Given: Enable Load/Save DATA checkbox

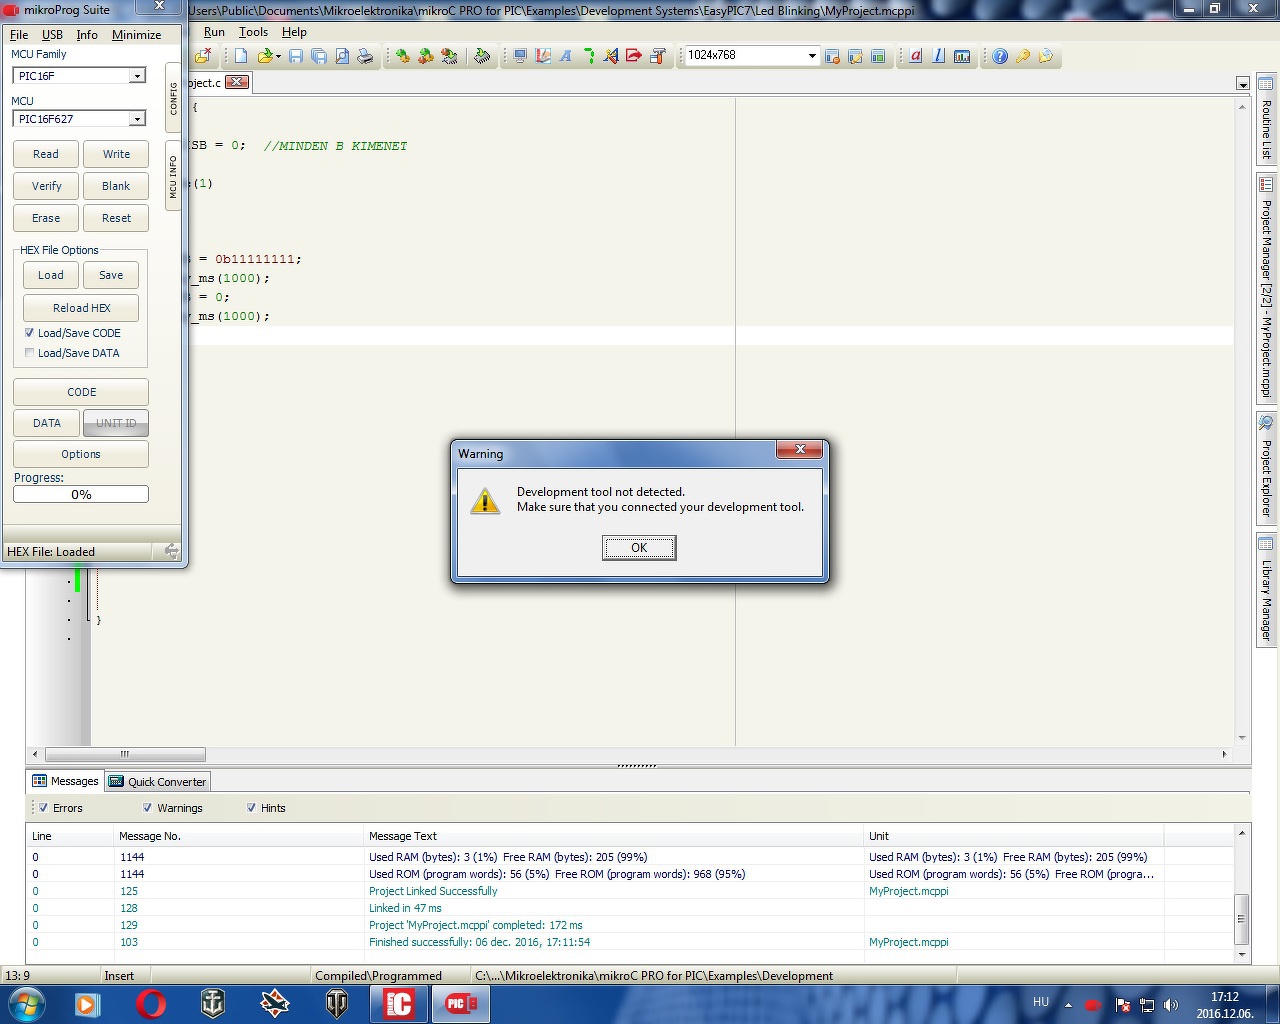Looking at the screenshot, I should tap(29, 353).
